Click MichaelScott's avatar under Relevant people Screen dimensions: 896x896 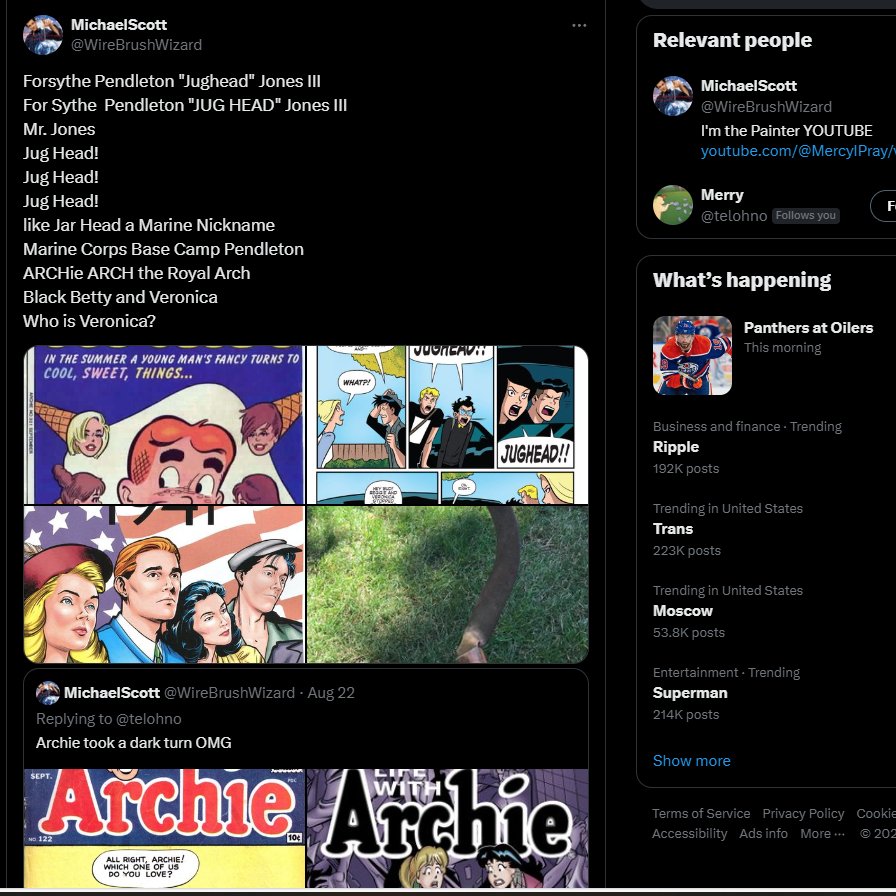coord(672,96)
